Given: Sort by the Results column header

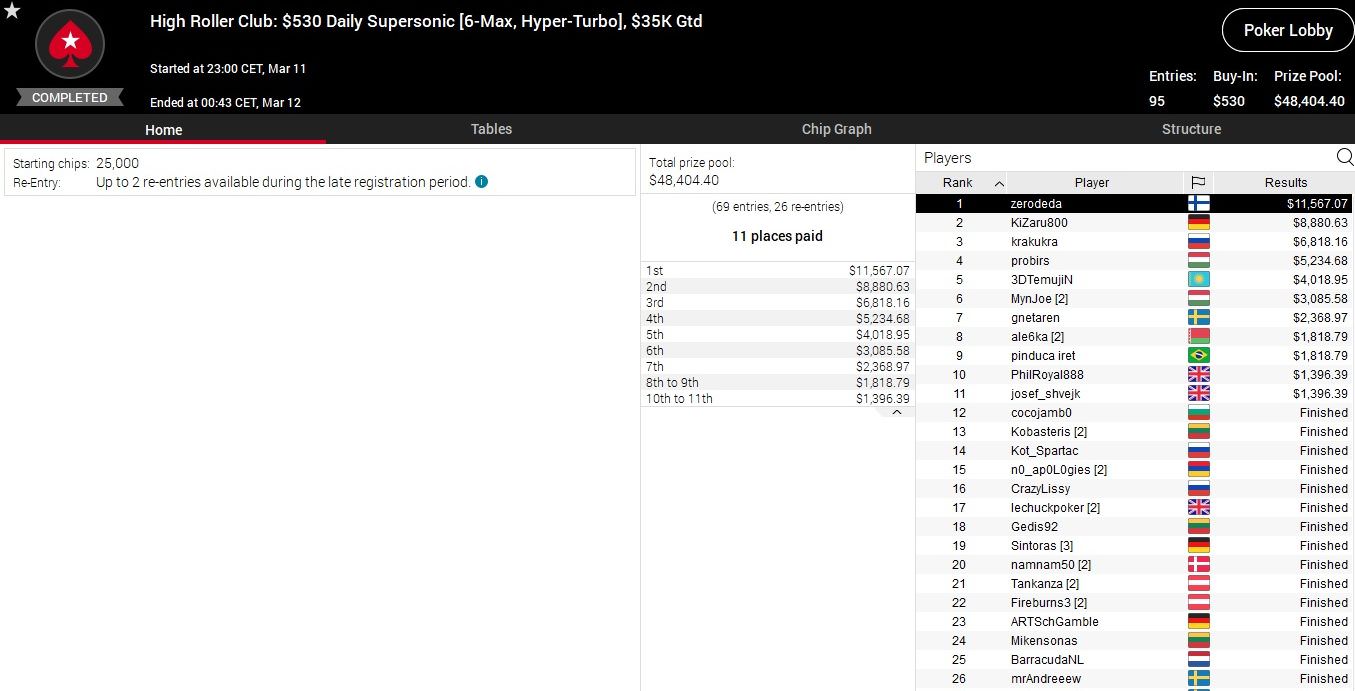Looking at the screenshot, I should coord(1285,183).
